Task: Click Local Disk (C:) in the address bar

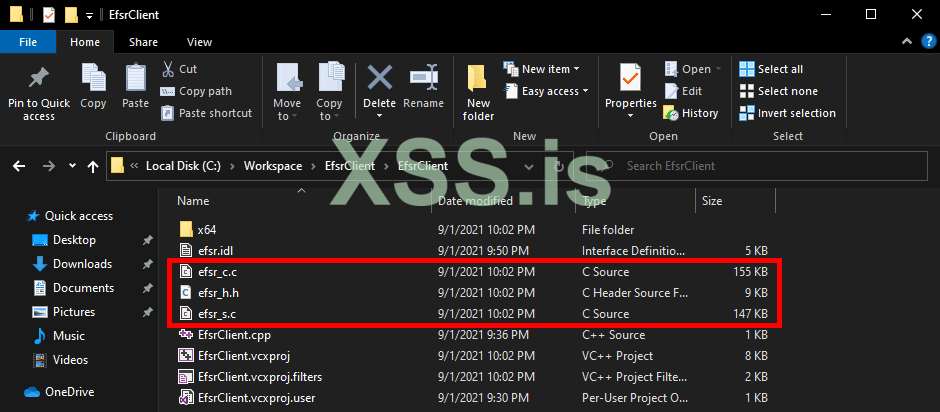Action: (x=183, y=166)
